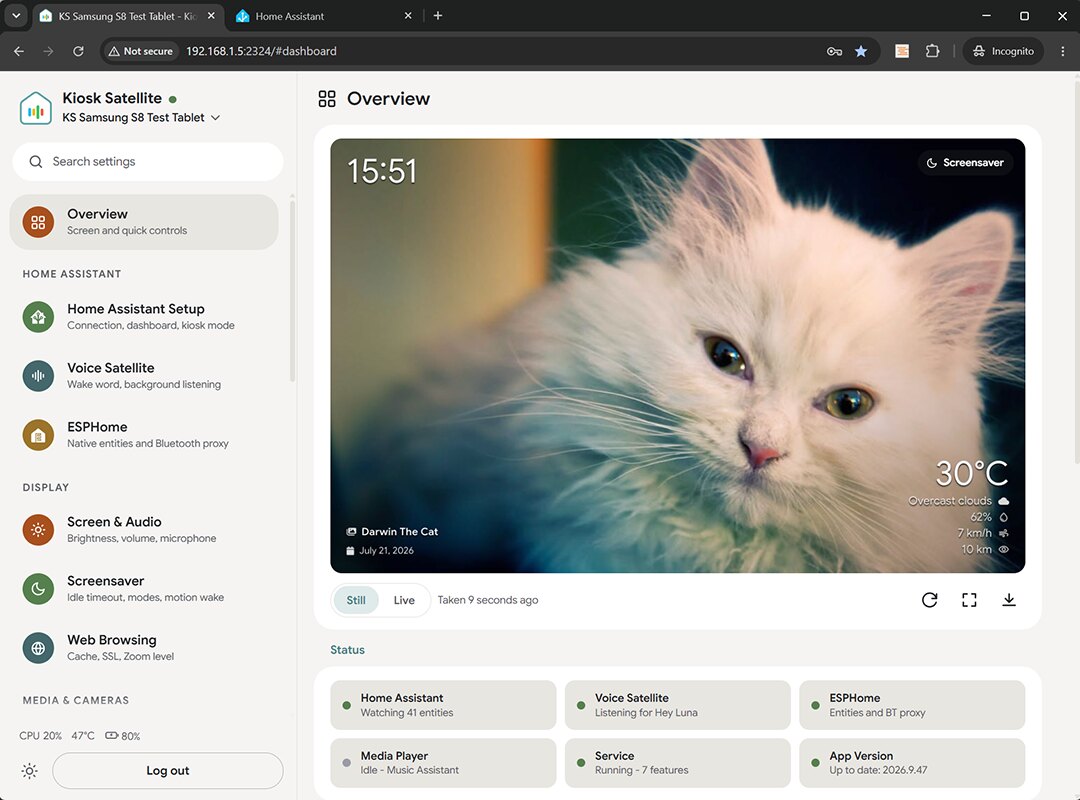Select the Still preview mode
This screenshot has width=1080, height=800.
(x=356, y=600)
